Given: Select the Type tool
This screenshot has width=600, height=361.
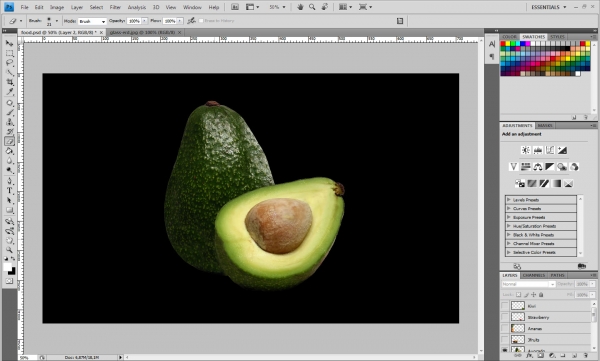Looking at the screenshot, I should [9, 190].
